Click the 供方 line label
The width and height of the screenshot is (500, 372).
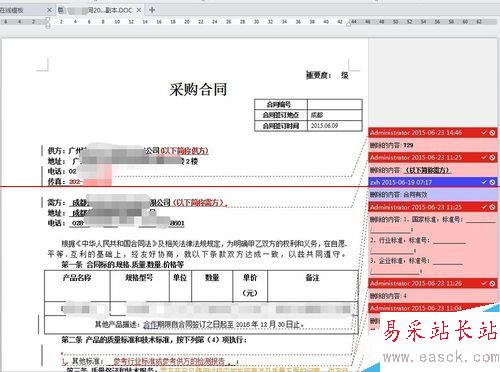(56, 151)
